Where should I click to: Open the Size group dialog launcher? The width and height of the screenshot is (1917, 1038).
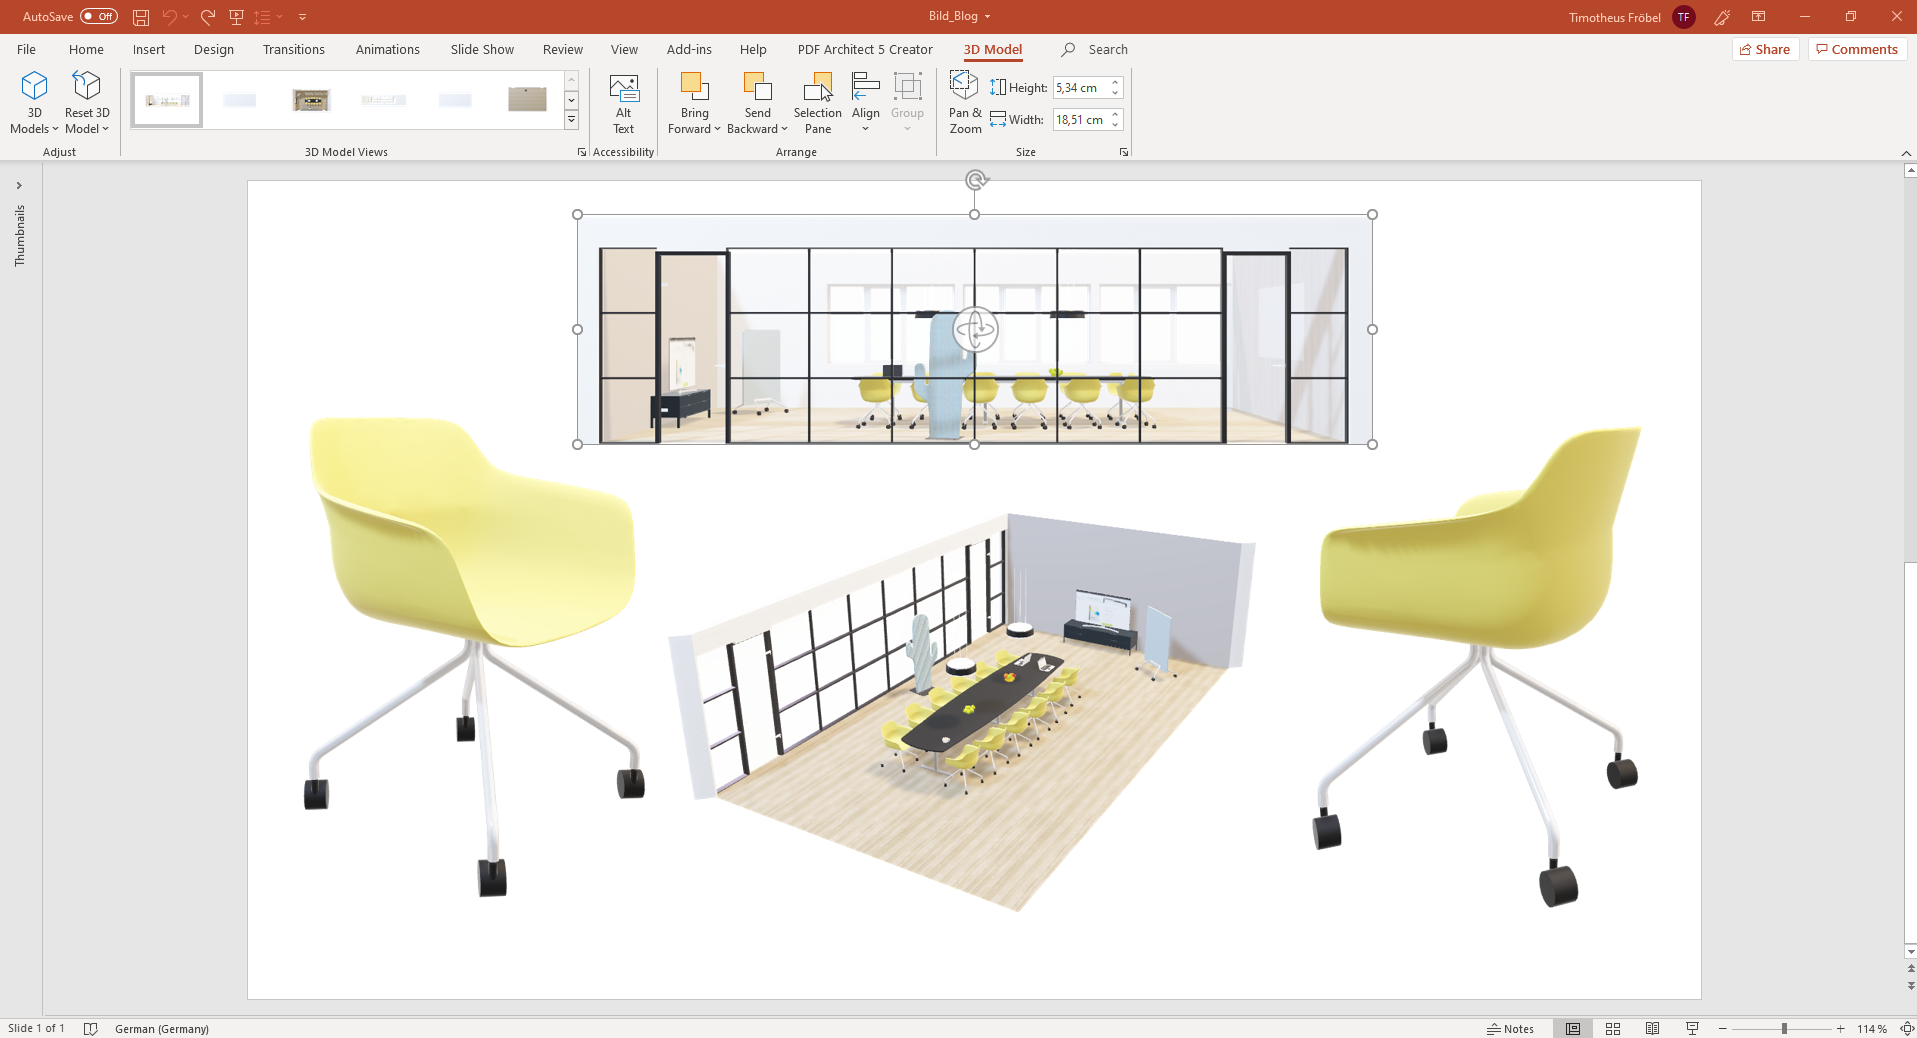tap(1124, 152)
